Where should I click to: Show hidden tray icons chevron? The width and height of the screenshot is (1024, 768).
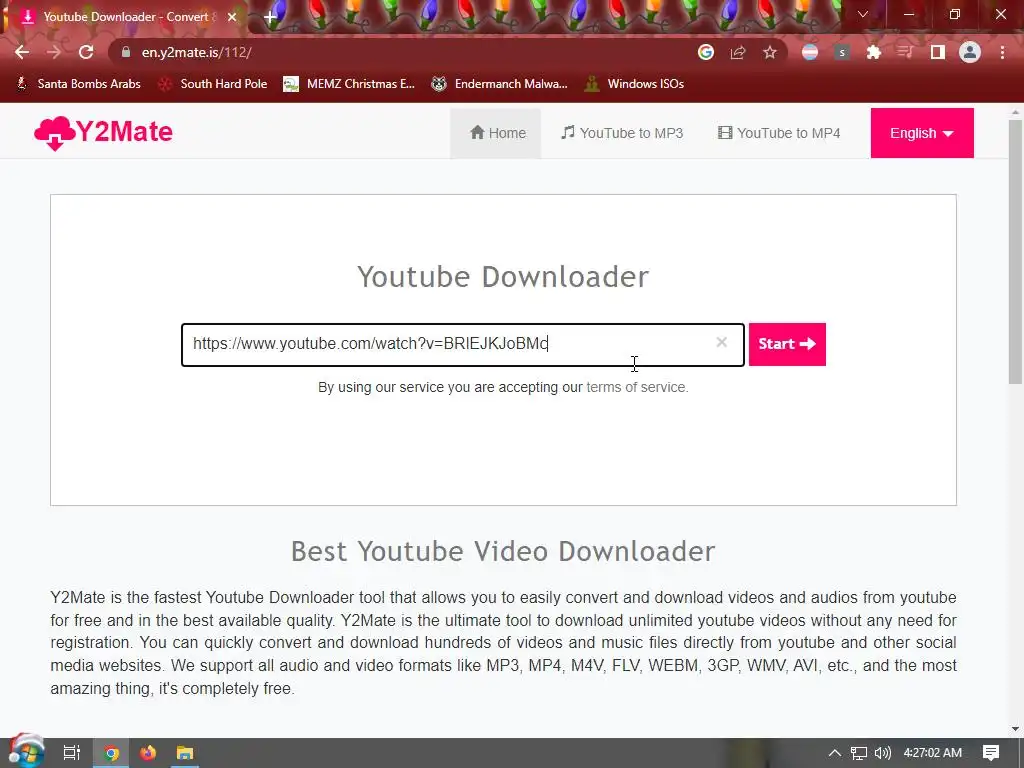coord(835,753)
